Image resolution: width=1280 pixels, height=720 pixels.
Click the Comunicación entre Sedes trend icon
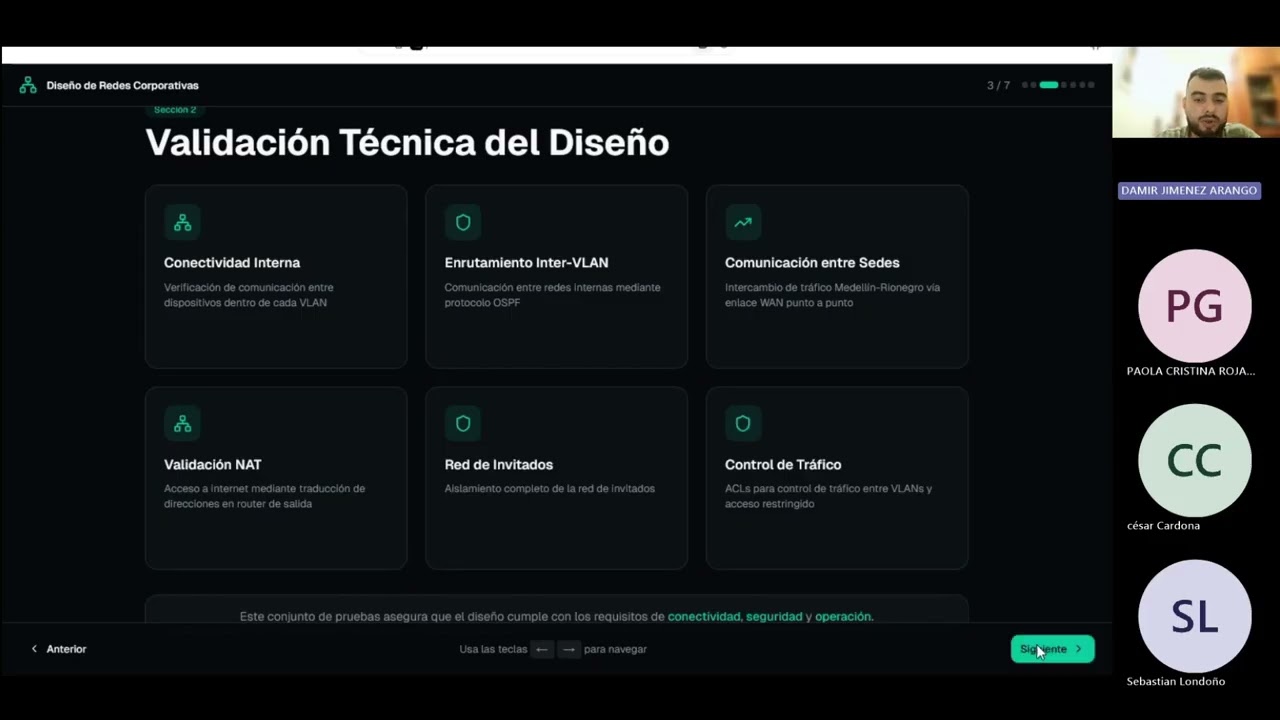[x=743, y=223]
